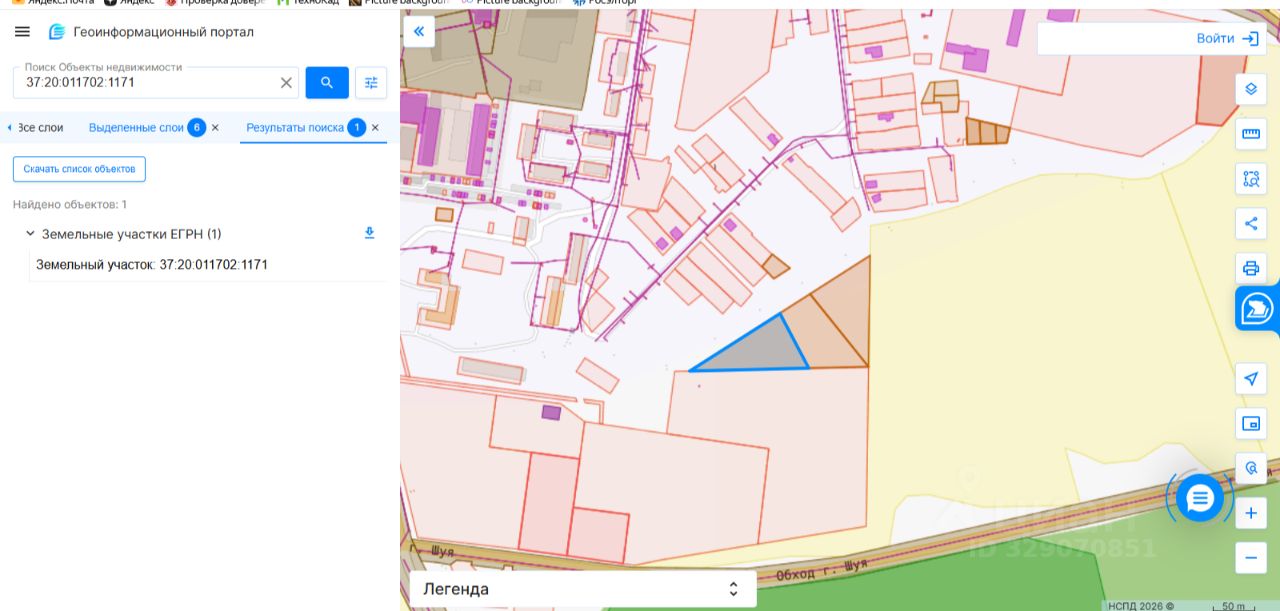Close the Результаты поиска tab
Screen dimensions: 1280x611
pos(375,128)
